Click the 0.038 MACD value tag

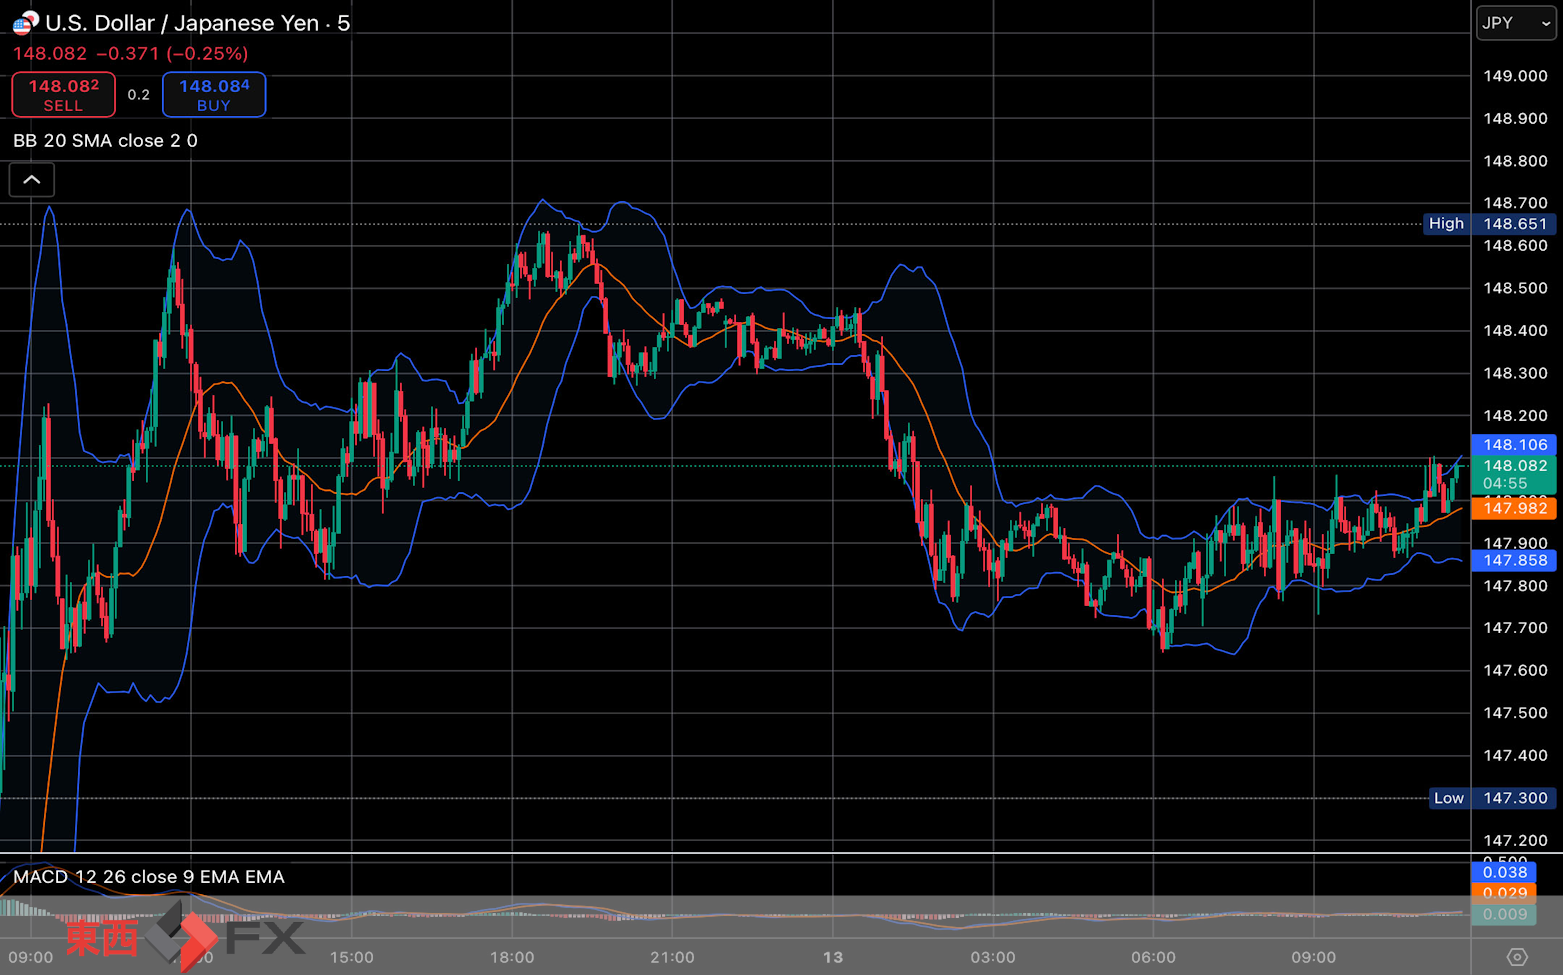1504,872
